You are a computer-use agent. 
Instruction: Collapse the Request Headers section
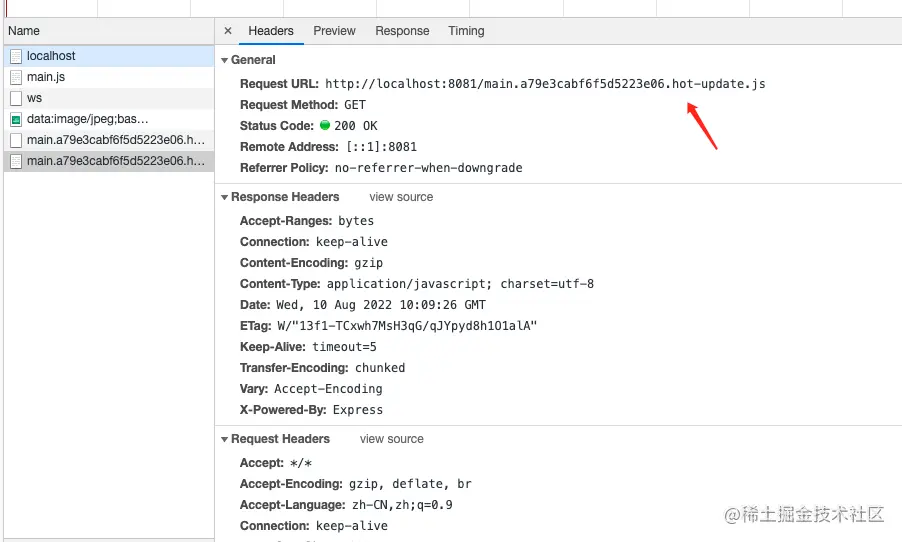coord(225,439)
